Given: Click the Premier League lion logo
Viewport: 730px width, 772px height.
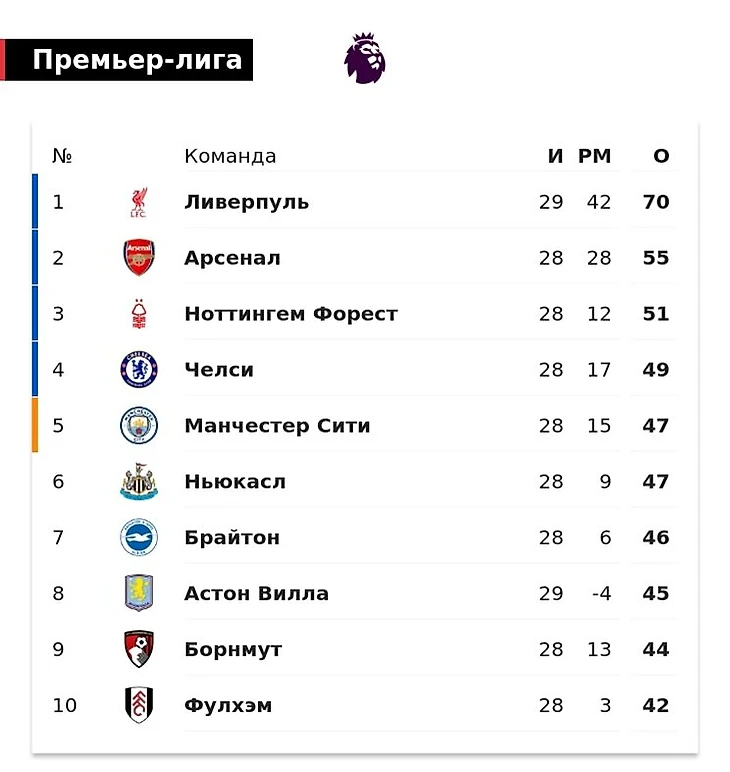Looking at the screenshot, I should (x=364, y=58).
